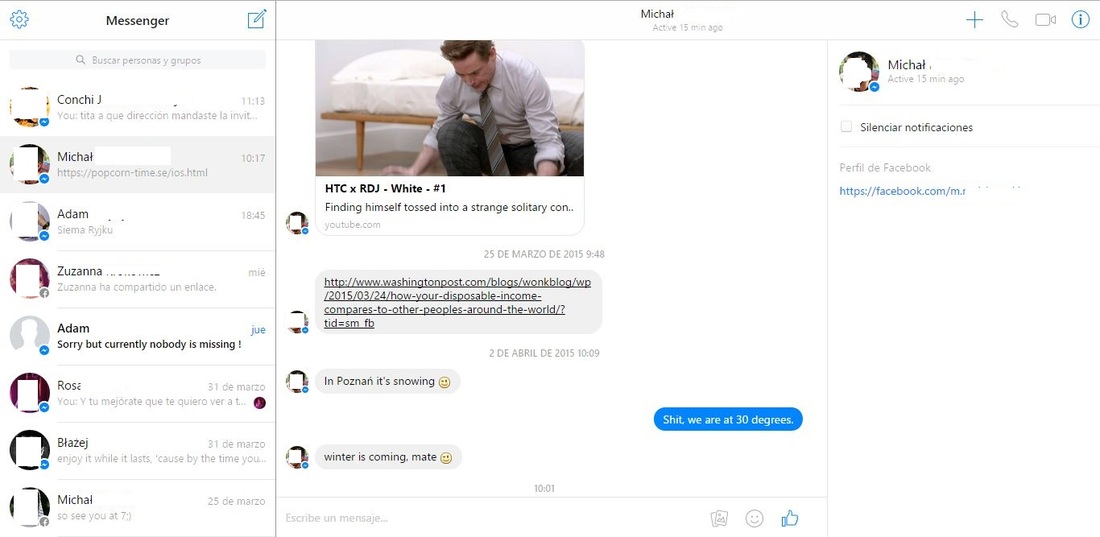Image resolution: width=1100 pixels, height=537 pixels.
Task: Enable Silenciar notificaciones checkbox
Action: click(x=847, y=127)
